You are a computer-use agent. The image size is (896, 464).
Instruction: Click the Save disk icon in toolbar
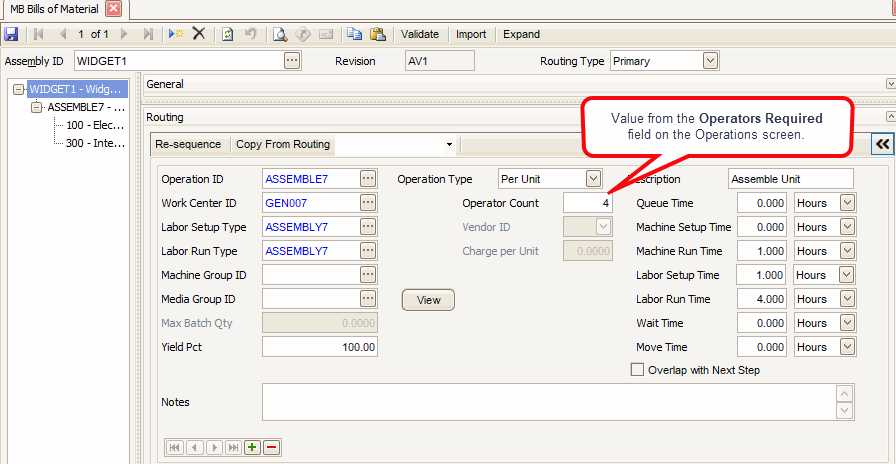point(11,34)
